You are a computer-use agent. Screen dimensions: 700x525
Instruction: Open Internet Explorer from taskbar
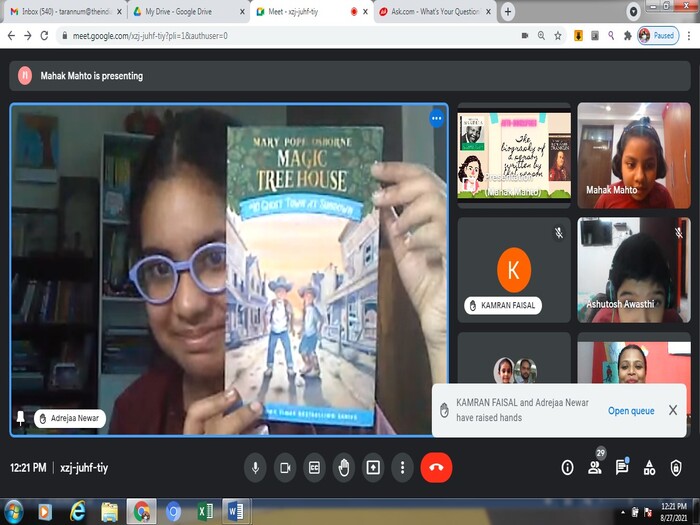click(x=77, y=512)
